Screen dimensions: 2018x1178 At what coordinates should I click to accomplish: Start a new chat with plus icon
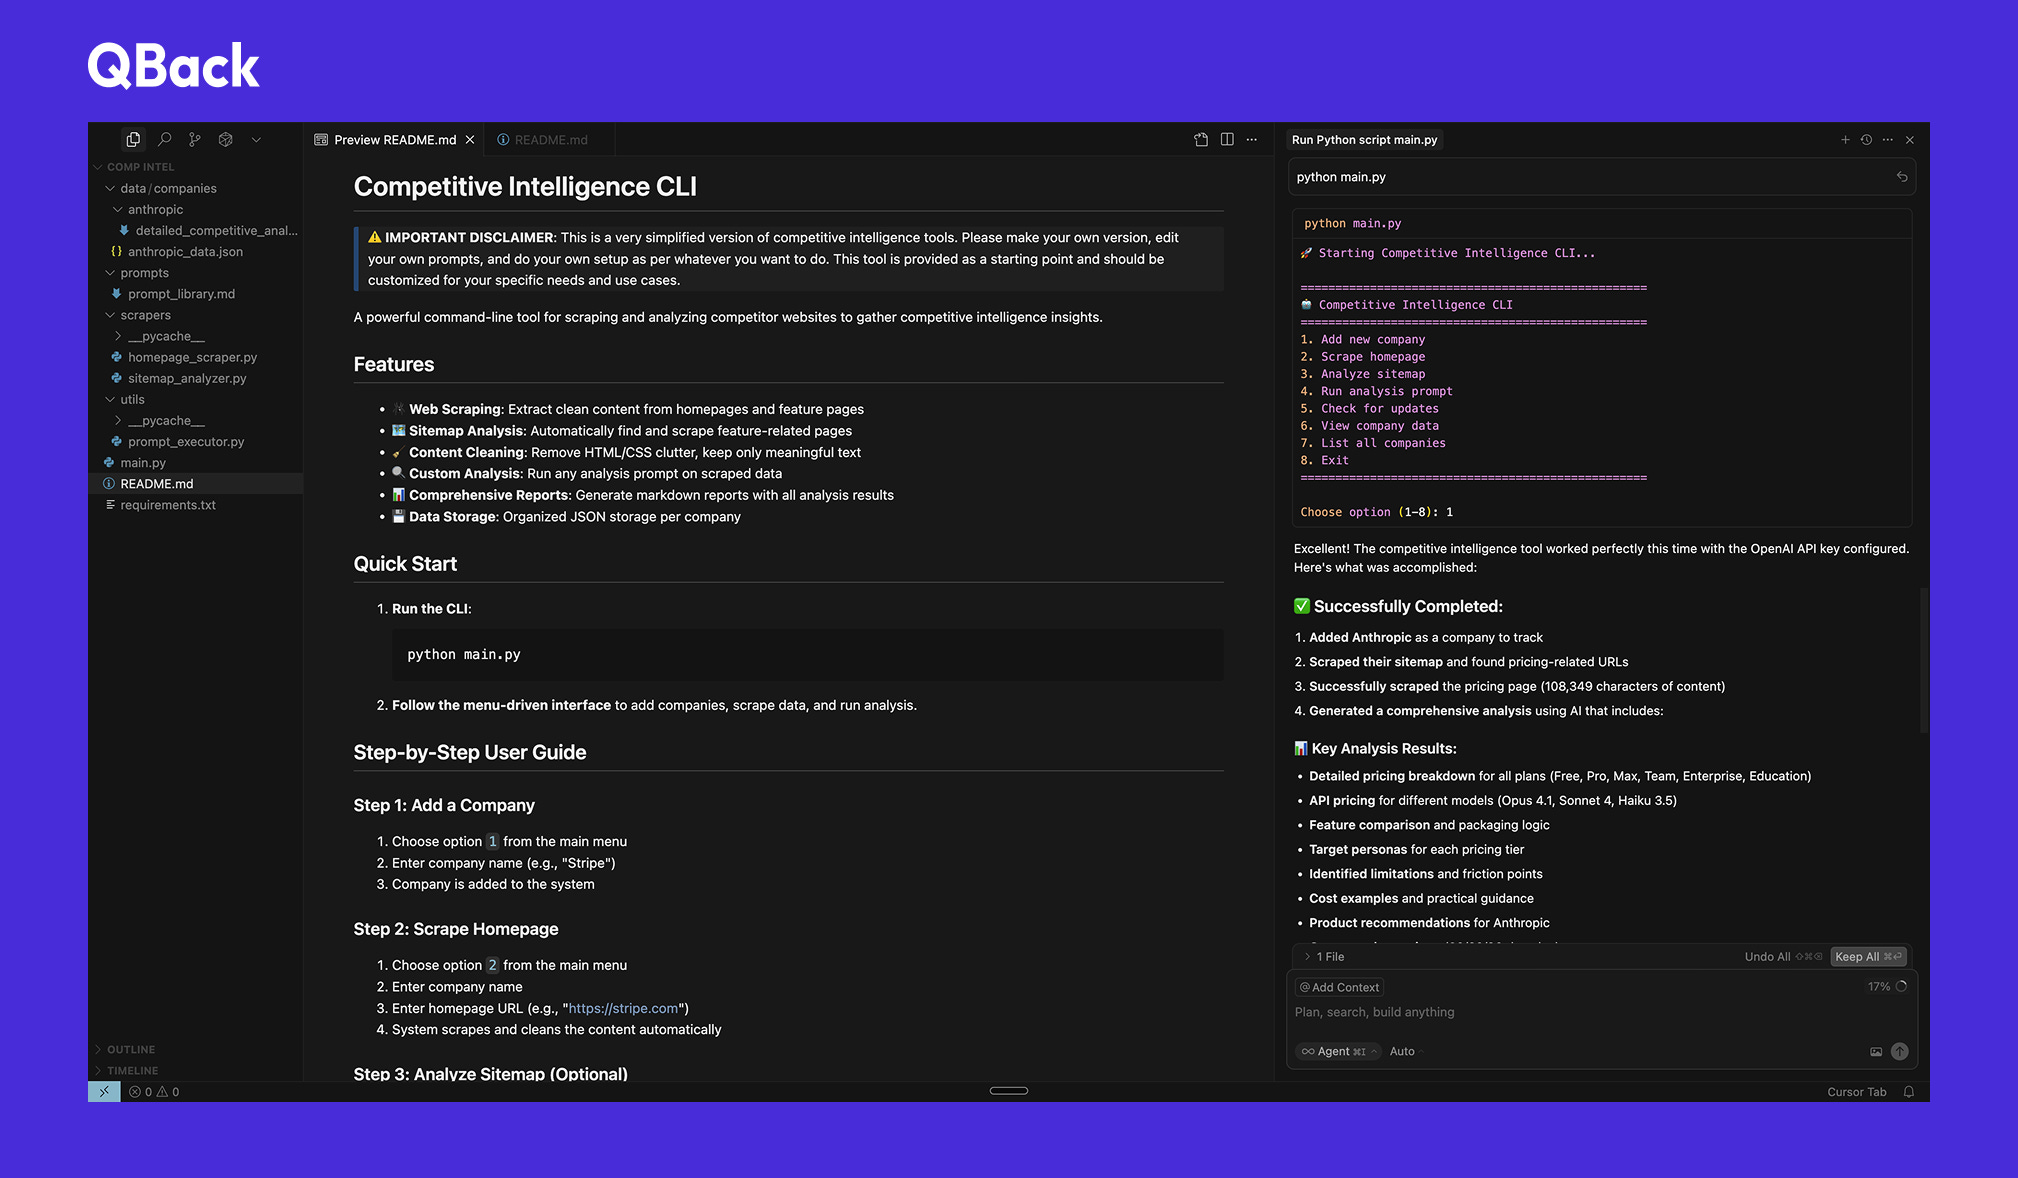pos(1845,140)
